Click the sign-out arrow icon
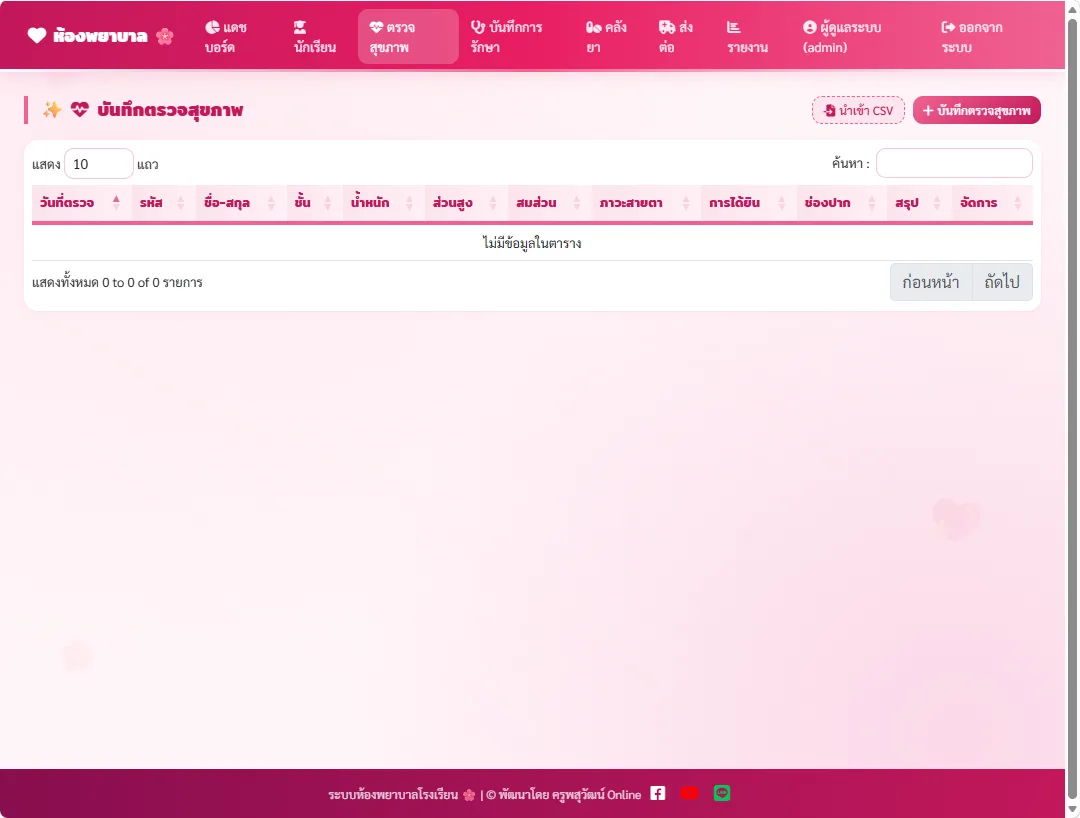The image size is (1080, 818). tap(948, 28)
